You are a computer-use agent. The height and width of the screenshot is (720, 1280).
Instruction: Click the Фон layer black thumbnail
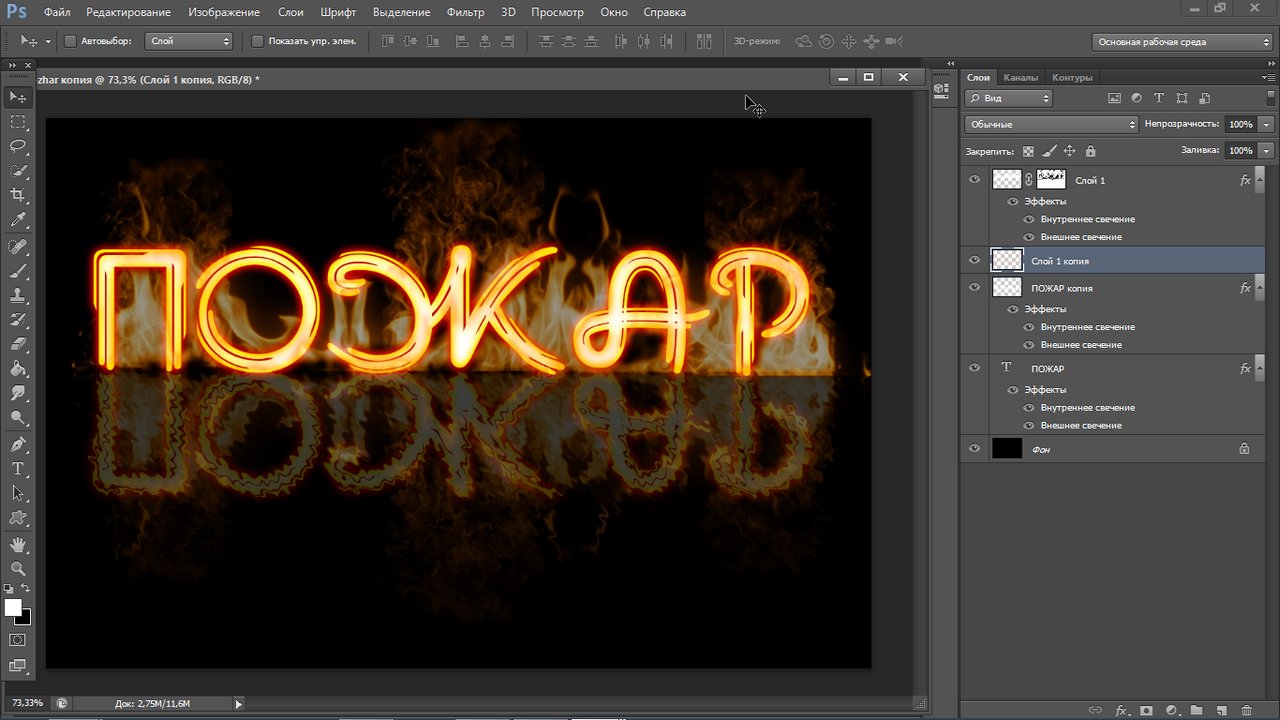click(x=1007, y=449)
